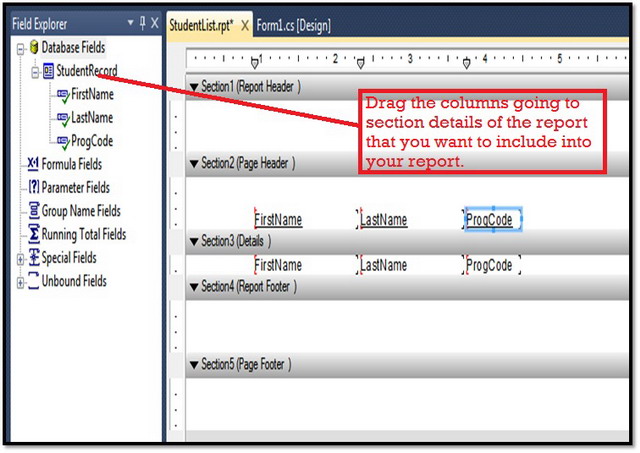640x453 pixels.
Task: Switch to the Form1.cs [Design] tab
Action: pyautogui.click(x=293, y=25)
